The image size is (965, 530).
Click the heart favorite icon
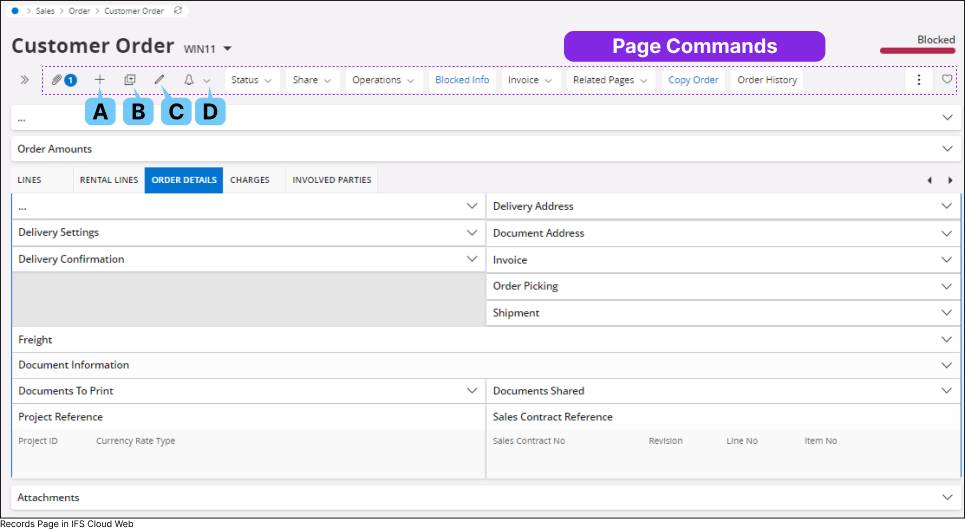click(x=947, y=80)
